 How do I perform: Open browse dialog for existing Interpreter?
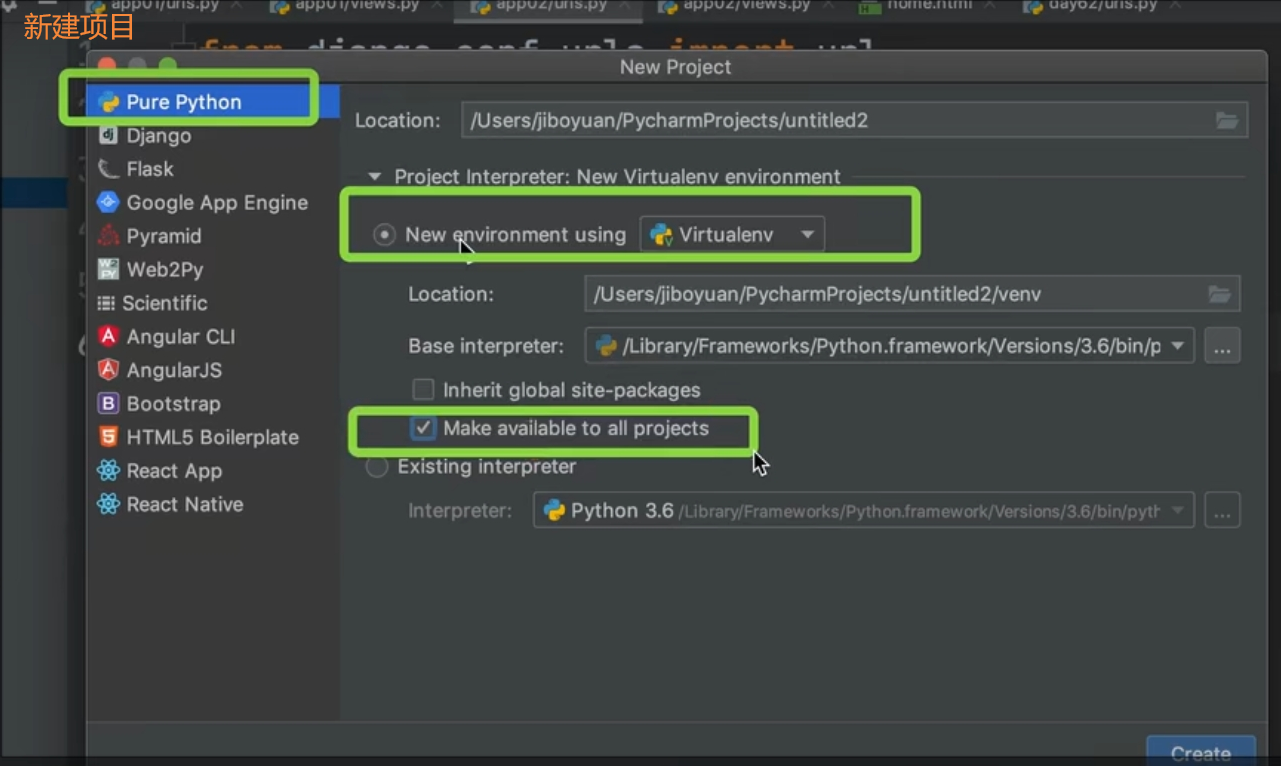1222,511
